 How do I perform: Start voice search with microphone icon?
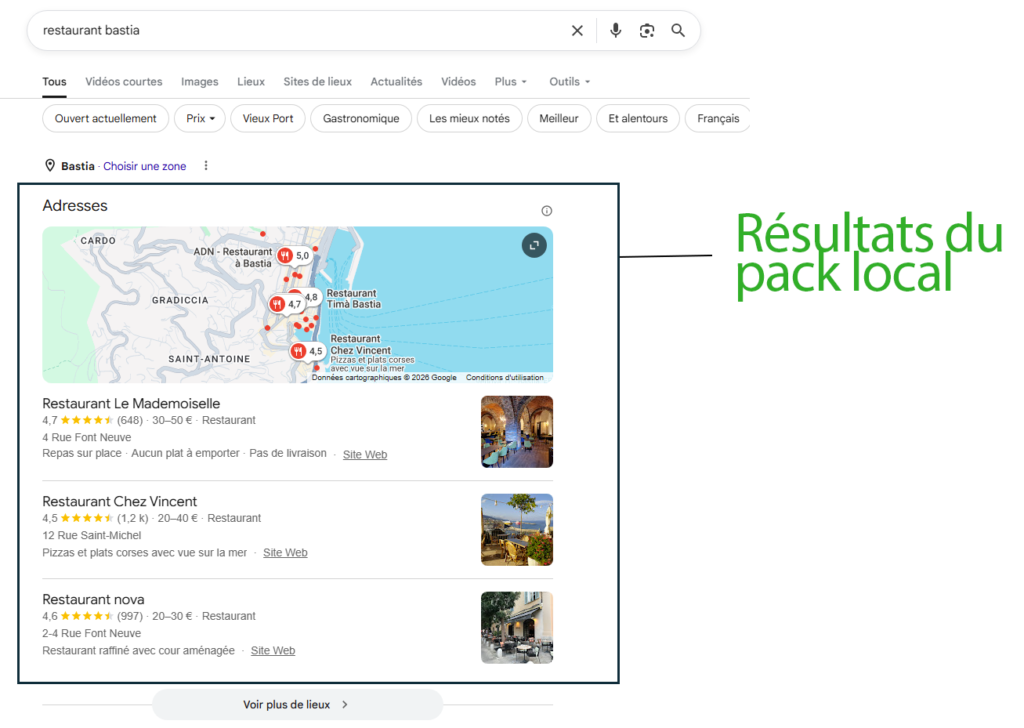click(615, 31)
